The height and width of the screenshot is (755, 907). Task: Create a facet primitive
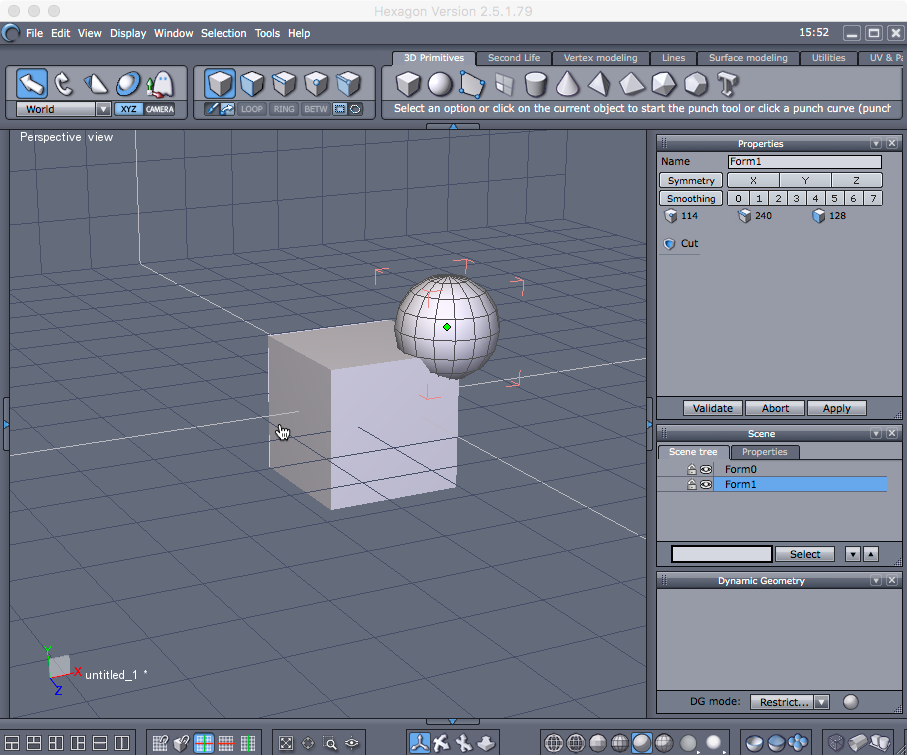point(471,84)
